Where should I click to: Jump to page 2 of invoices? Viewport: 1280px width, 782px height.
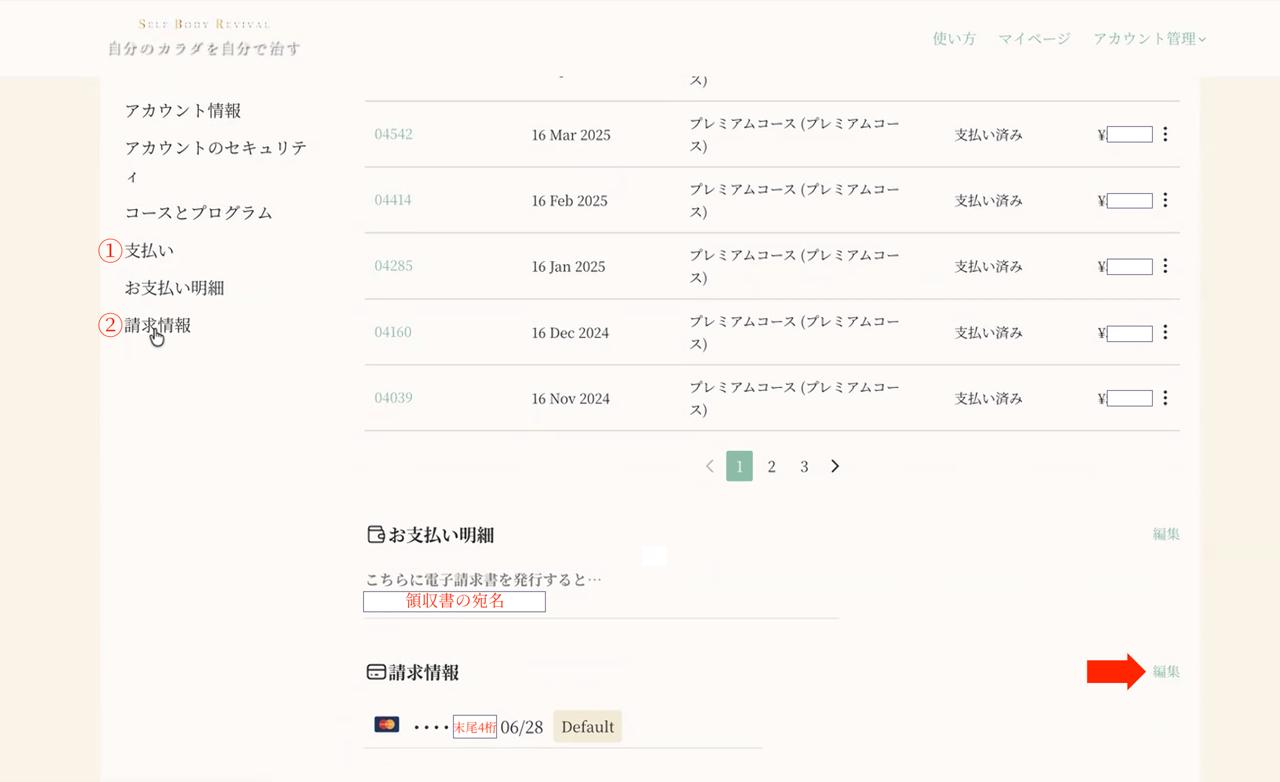(771, 466)
